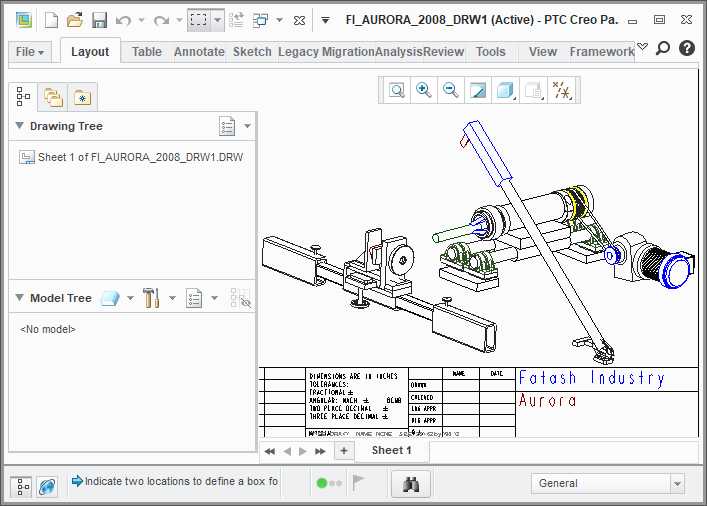Open Customize Quick Access Toolbar dropdown
Screen dimensions: 707x506
(x=325, y=20)
